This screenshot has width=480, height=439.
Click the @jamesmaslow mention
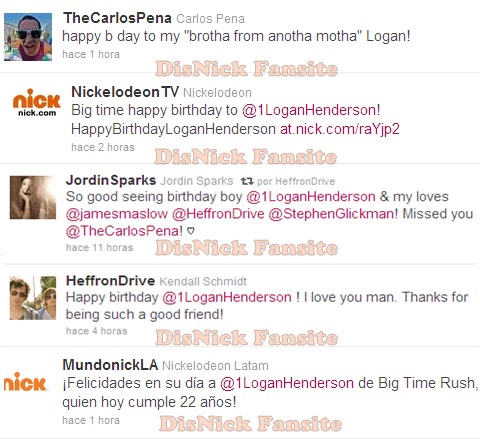click(x=117, y=214)
